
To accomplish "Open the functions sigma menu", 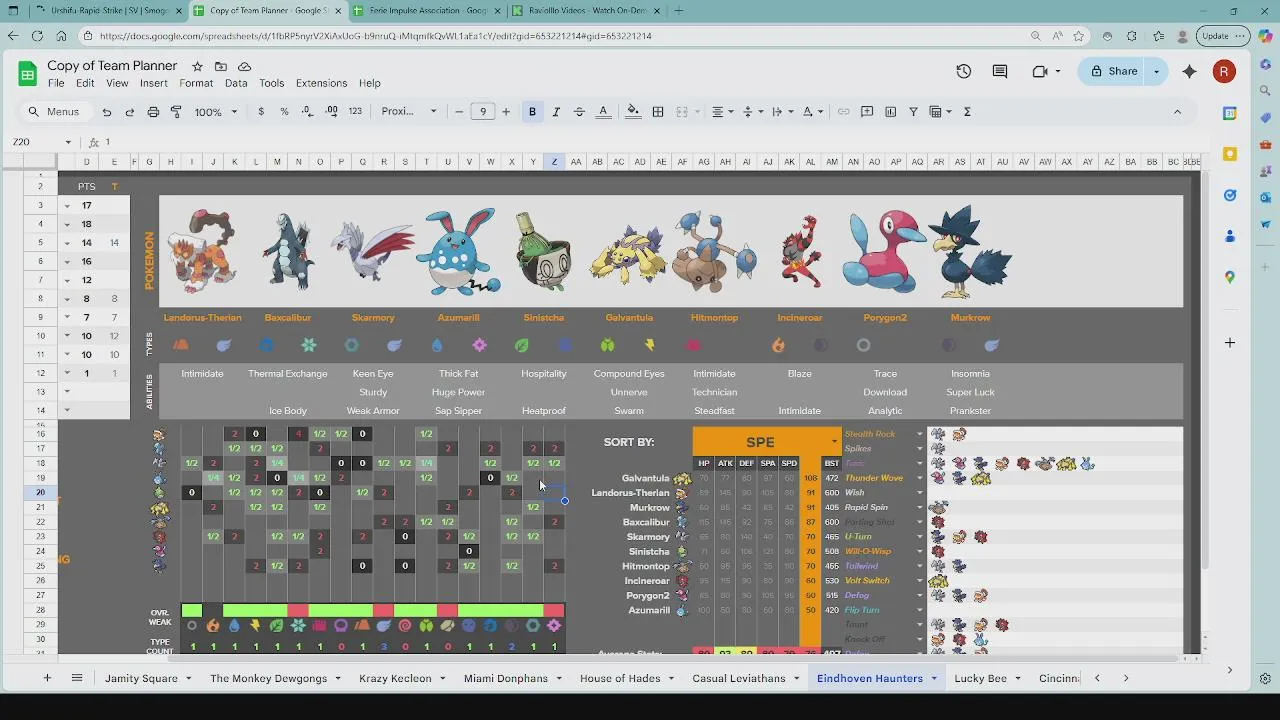I will point(967,112).
